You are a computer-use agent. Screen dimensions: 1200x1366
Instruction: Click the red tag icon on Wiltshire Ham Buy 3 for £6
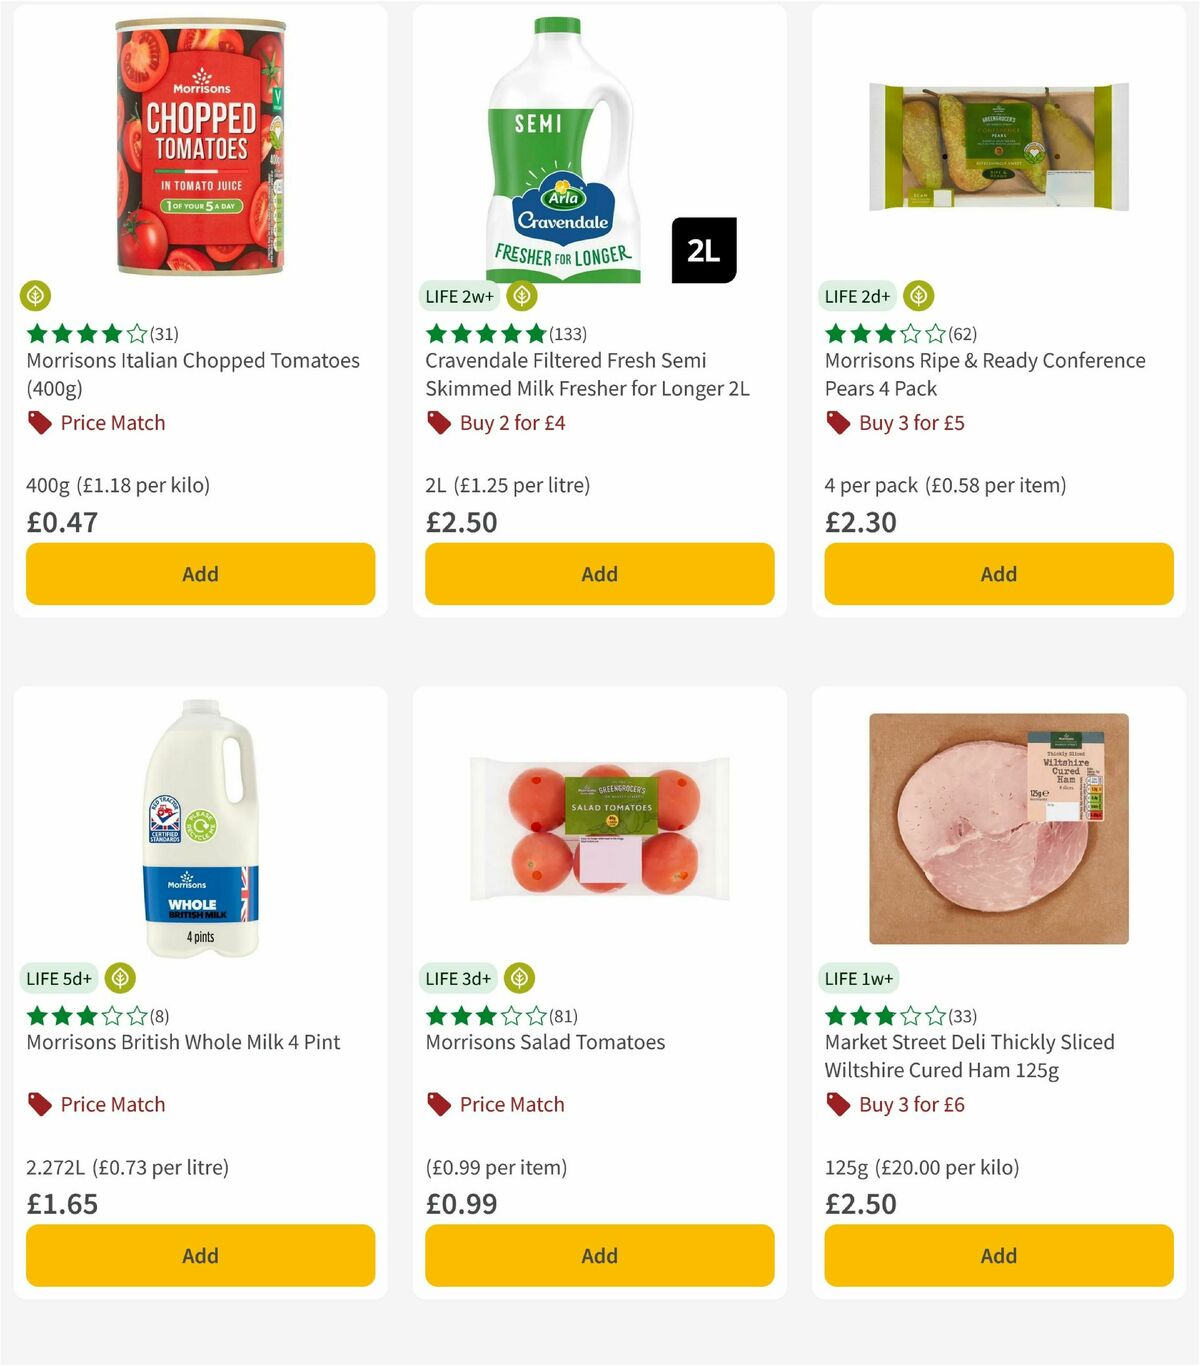(836, 1104)
